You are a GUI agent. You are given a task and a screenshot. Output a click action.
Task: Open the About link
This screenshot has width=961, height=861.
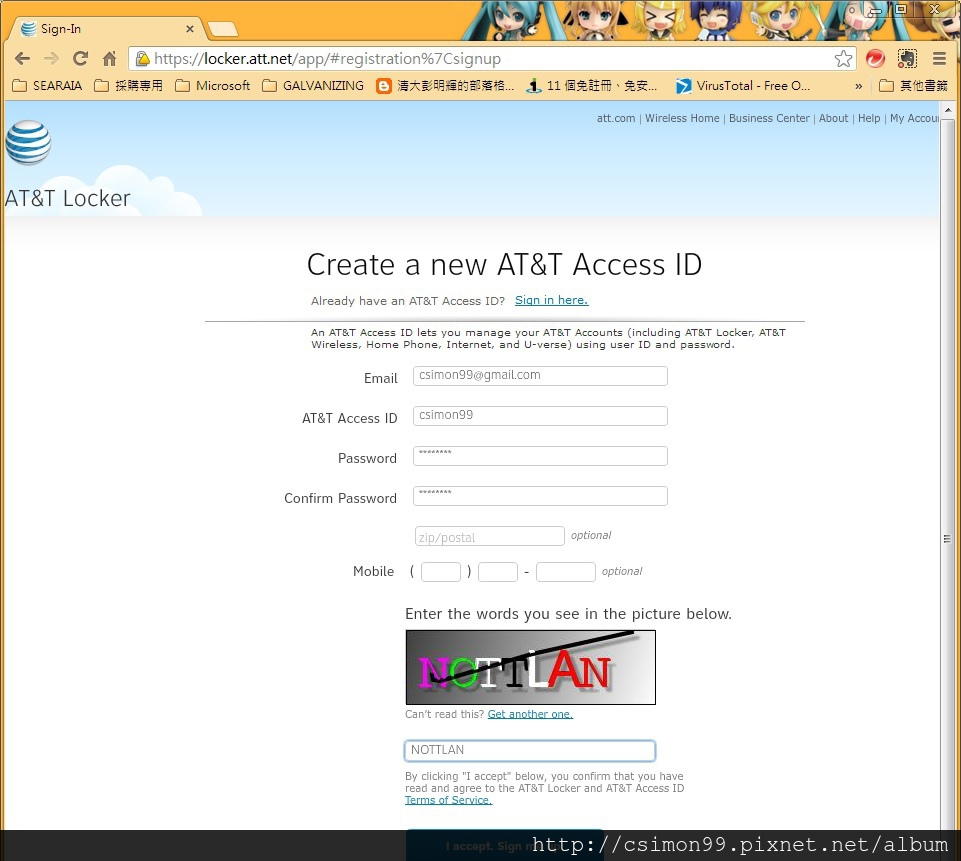coord(834,118)
